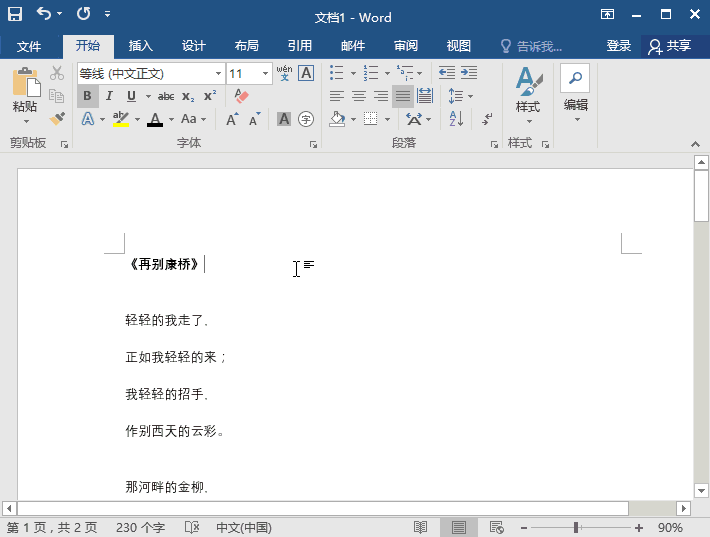Save the document with the Save icon
The width and height of the screenshot is (710, 537).
[15, 14]
